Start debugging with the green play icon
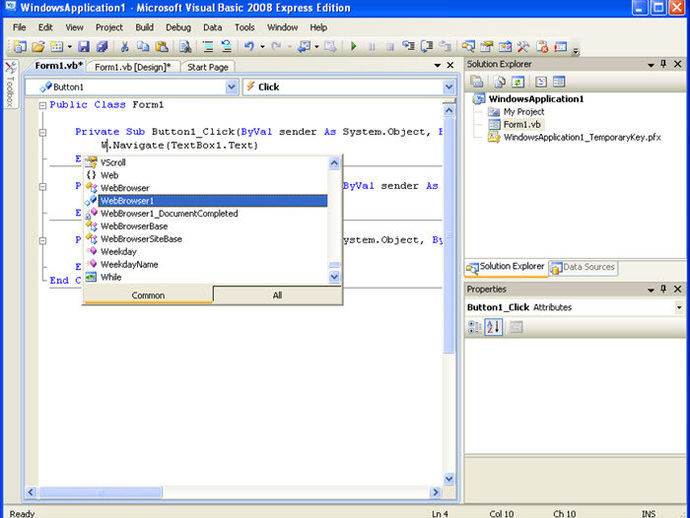690x518 pixels. [x=353, y=46]
